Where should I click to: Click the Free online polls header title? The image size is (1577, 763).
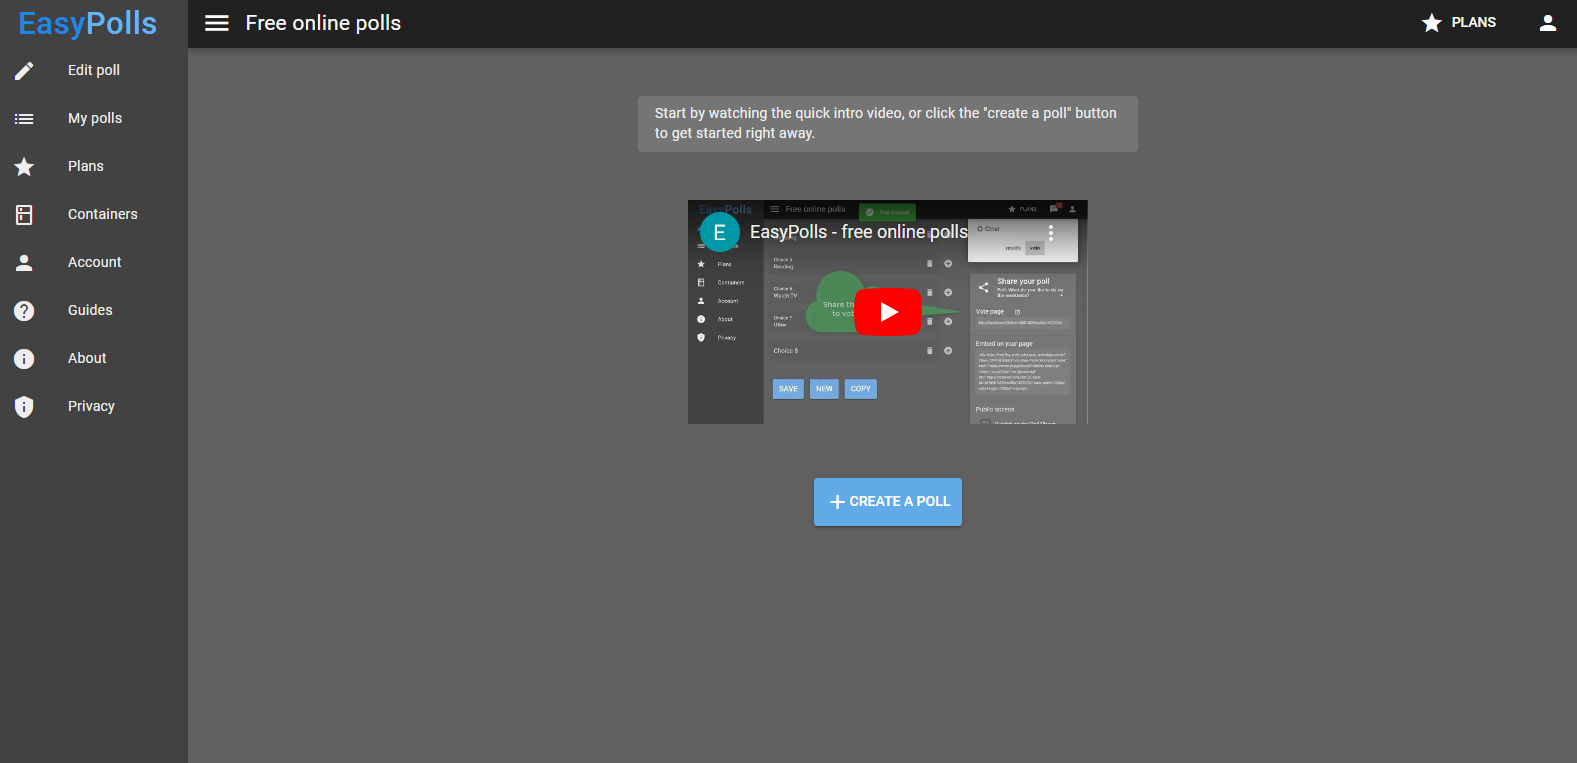[323, 23]
